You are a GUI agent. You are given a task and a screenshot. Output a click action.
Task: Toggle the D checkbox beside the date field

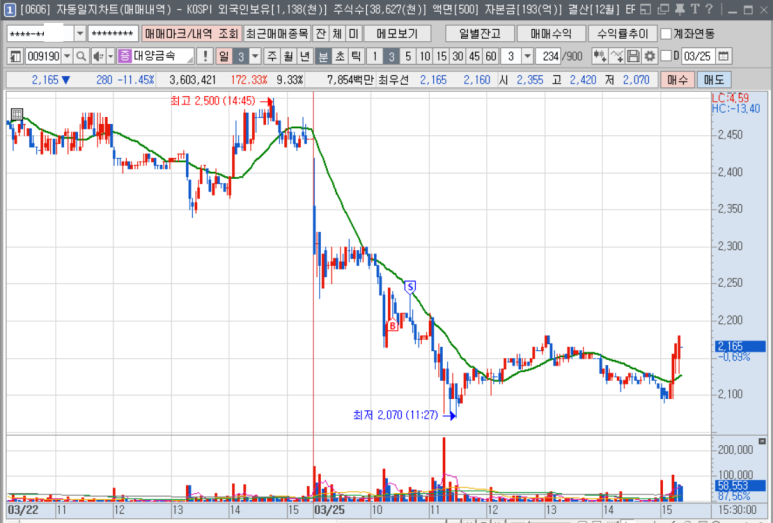point(666,56)
